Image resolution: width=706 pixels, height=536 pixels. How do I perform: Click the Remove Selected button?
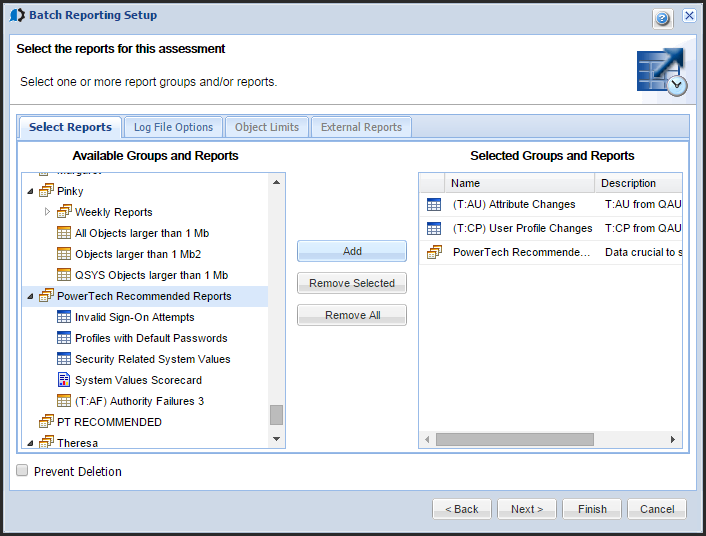352,283
